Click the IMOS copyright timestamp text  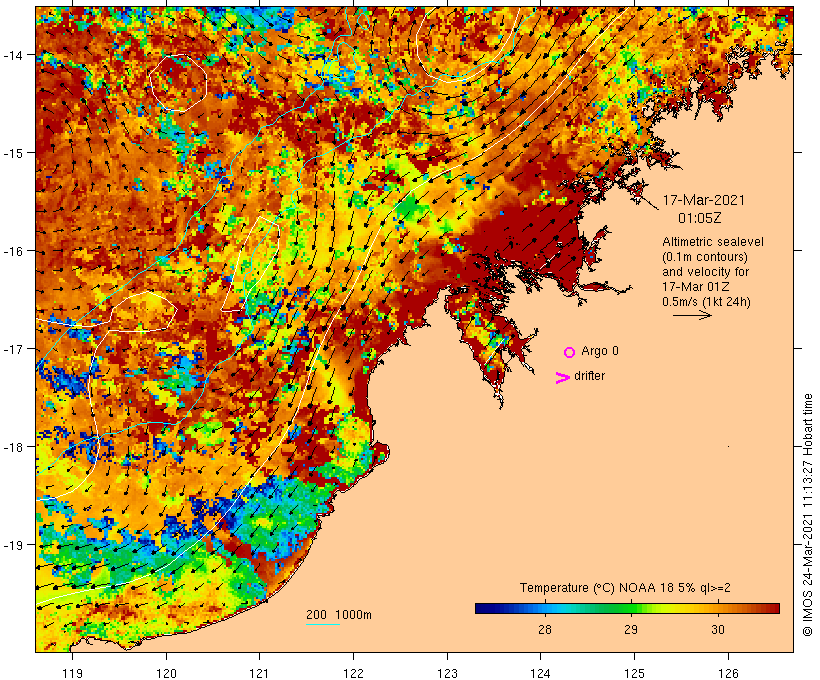807,515
